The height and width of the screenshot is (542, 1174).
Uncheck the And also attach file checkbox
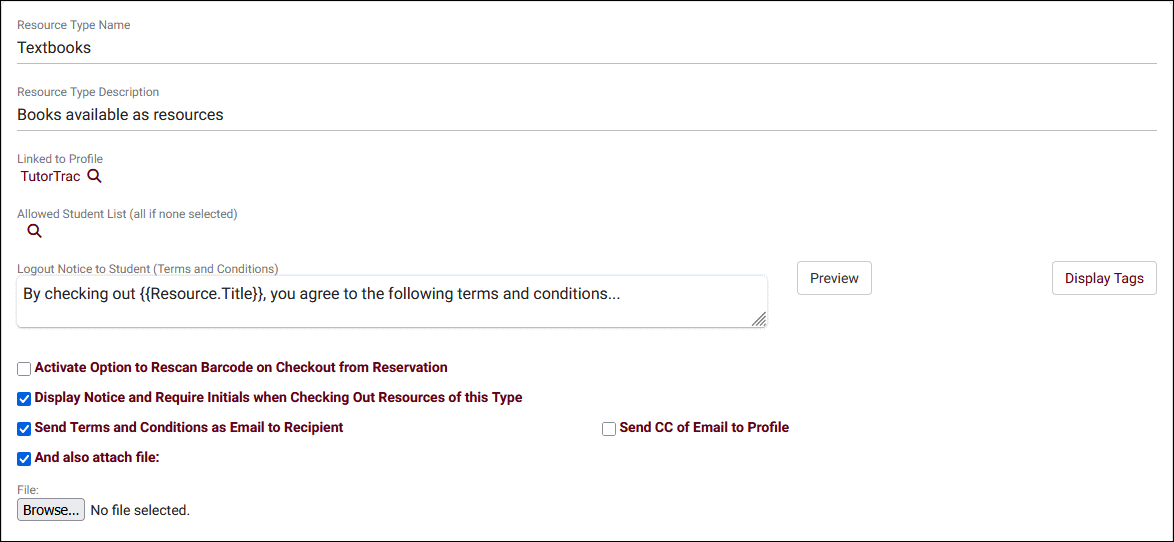[25, 458]
